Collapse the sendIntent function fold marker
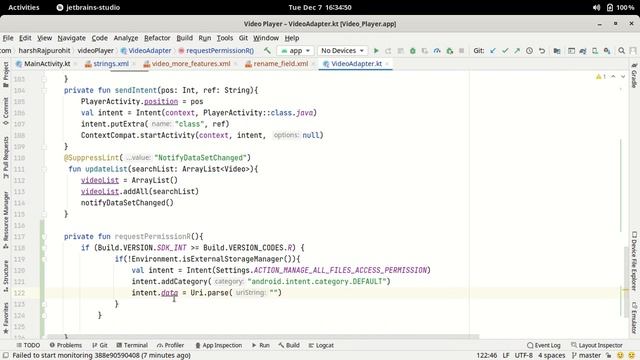Screen dimensions: 640x360 (44, 90)
